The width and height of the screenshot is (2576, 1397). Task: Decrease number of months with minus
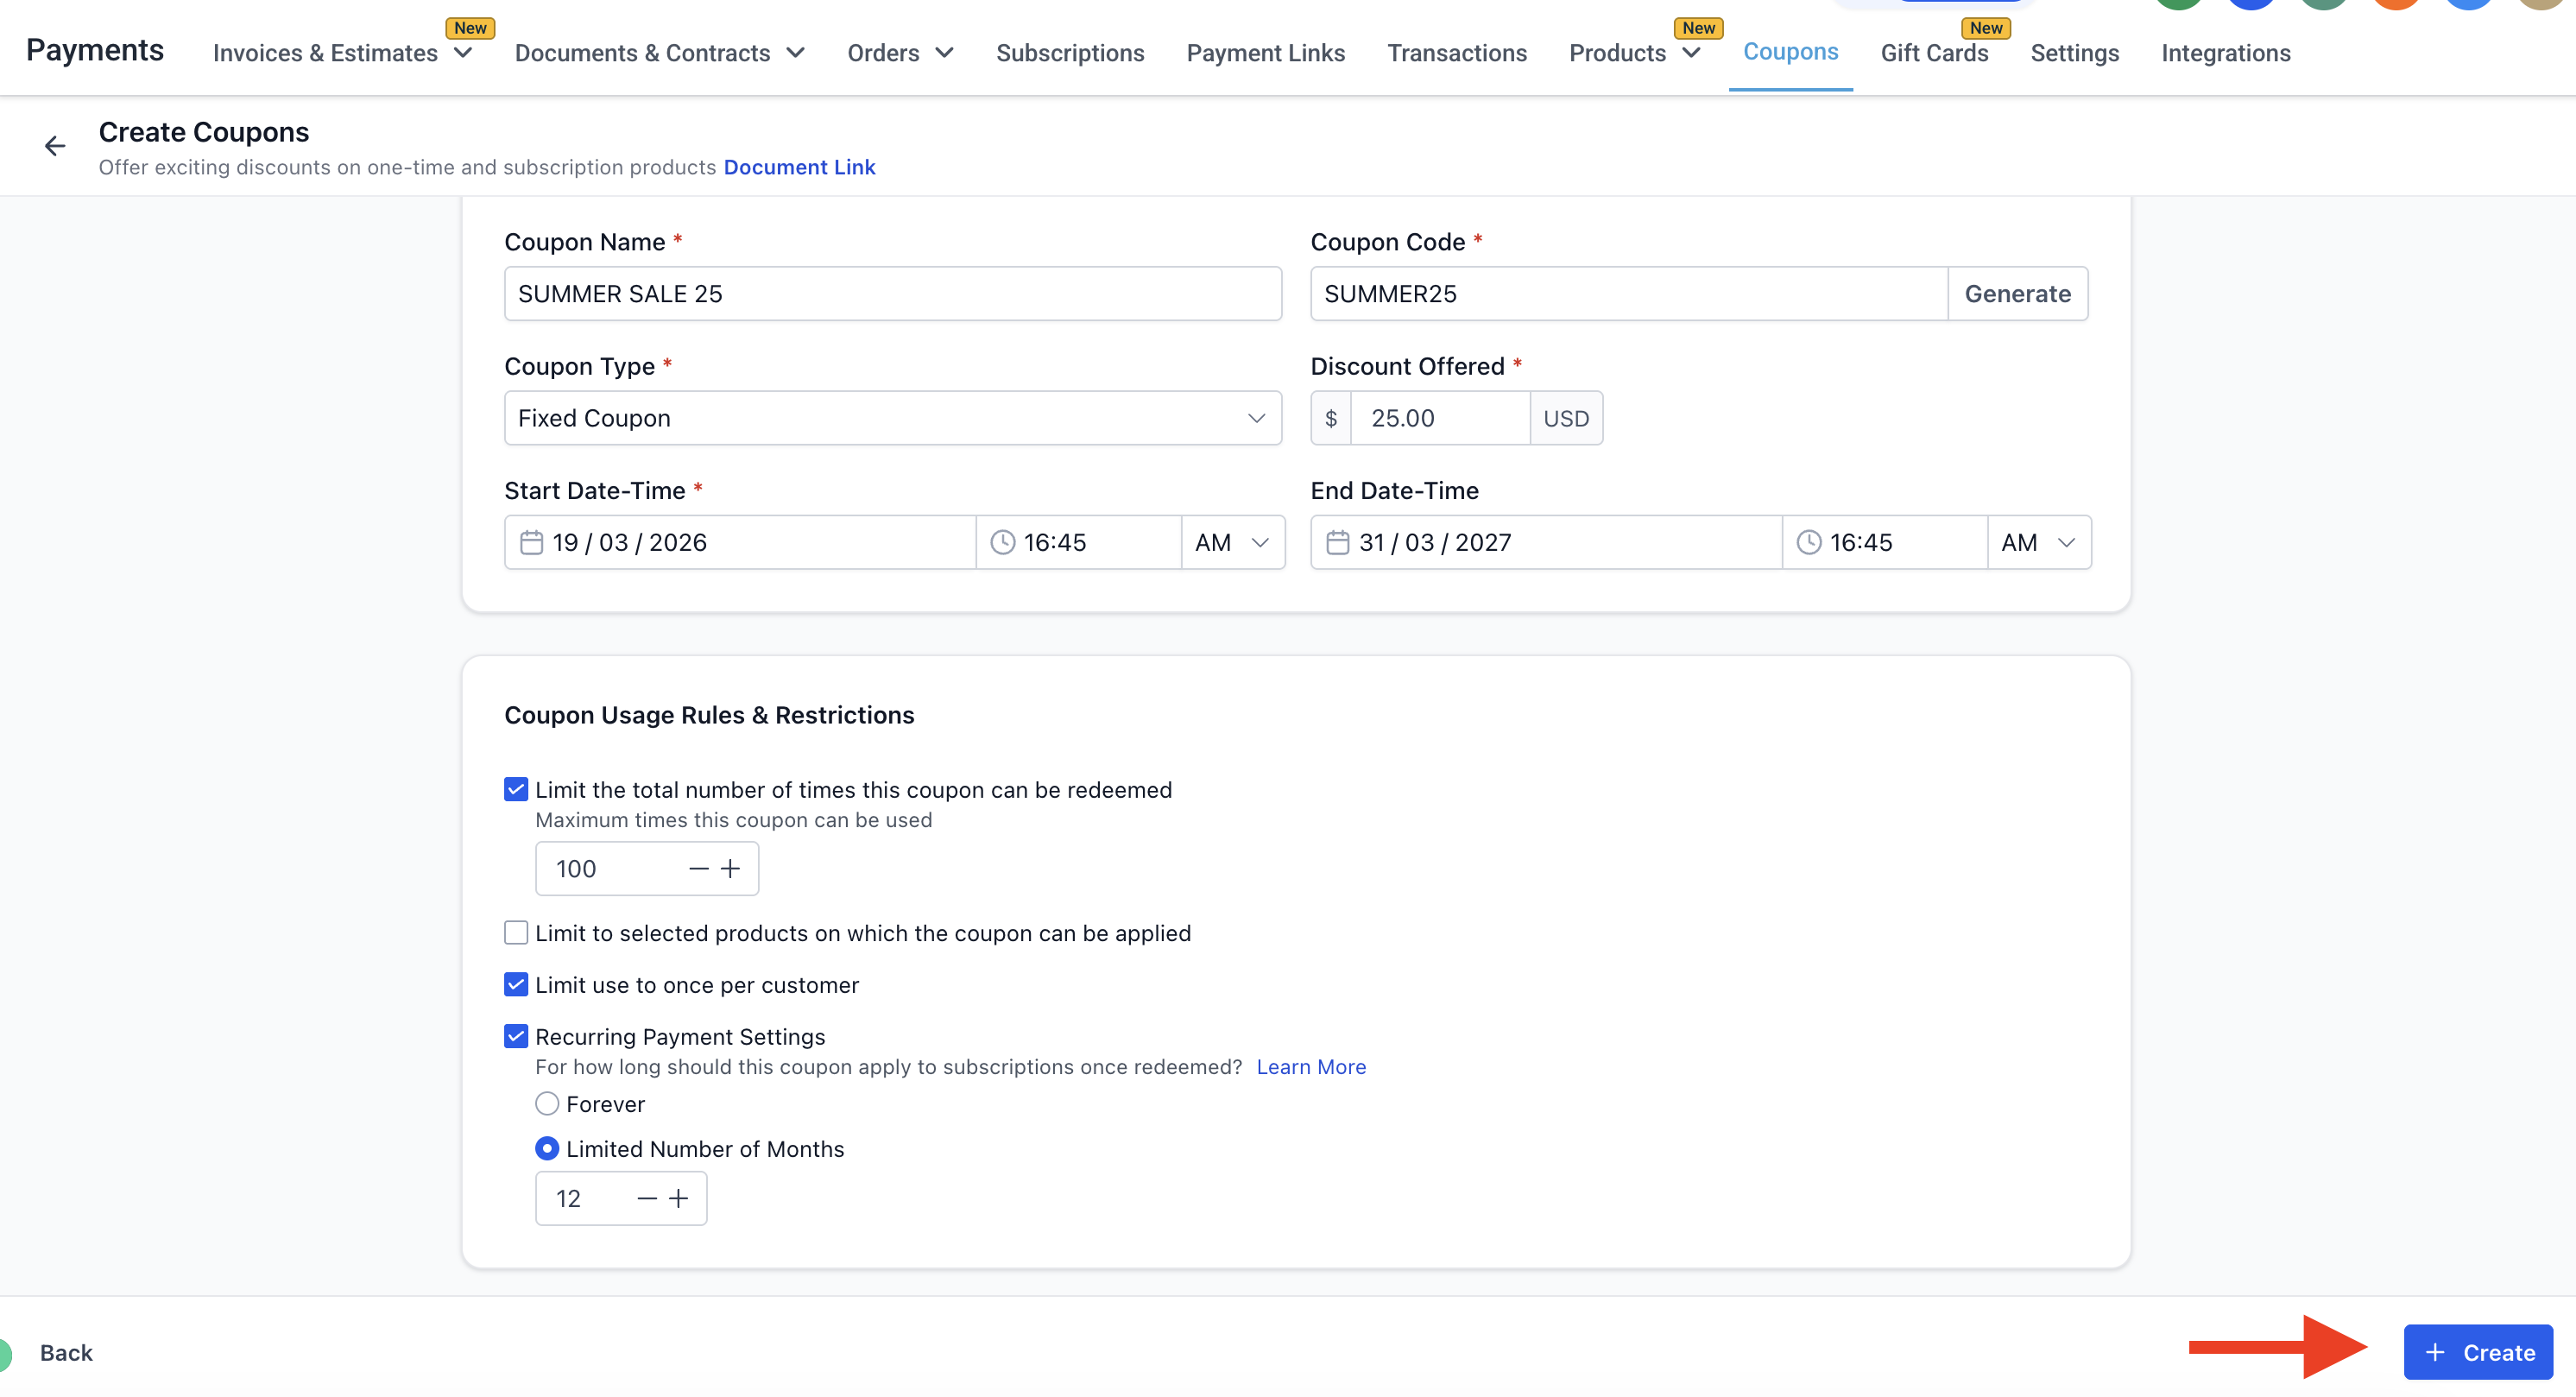pos(646,1198)
